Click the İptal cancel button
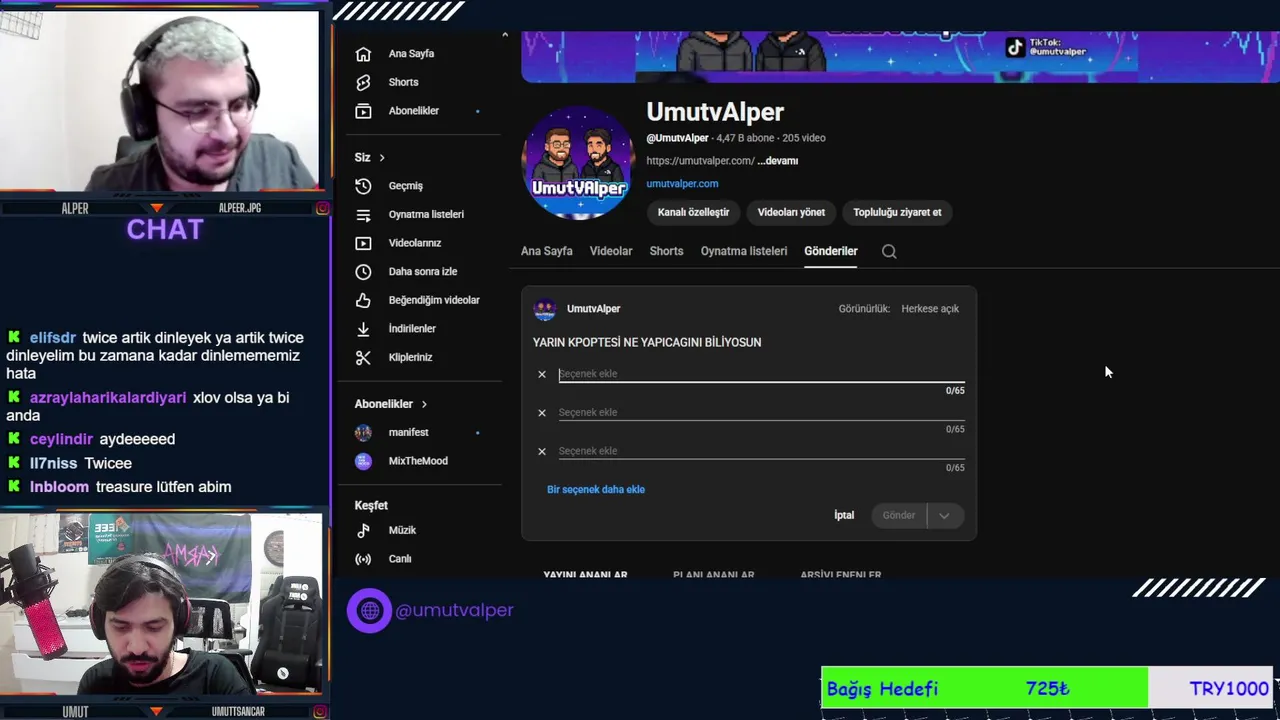 point(845,515)
